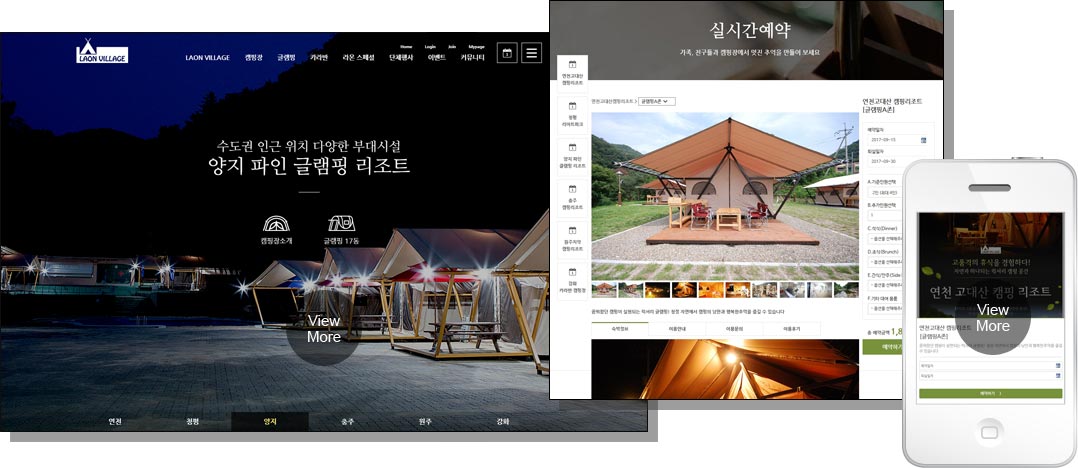Open the calendar reservation icon in header
This screenshot has height=468, width=1078.
pos(507,53)
